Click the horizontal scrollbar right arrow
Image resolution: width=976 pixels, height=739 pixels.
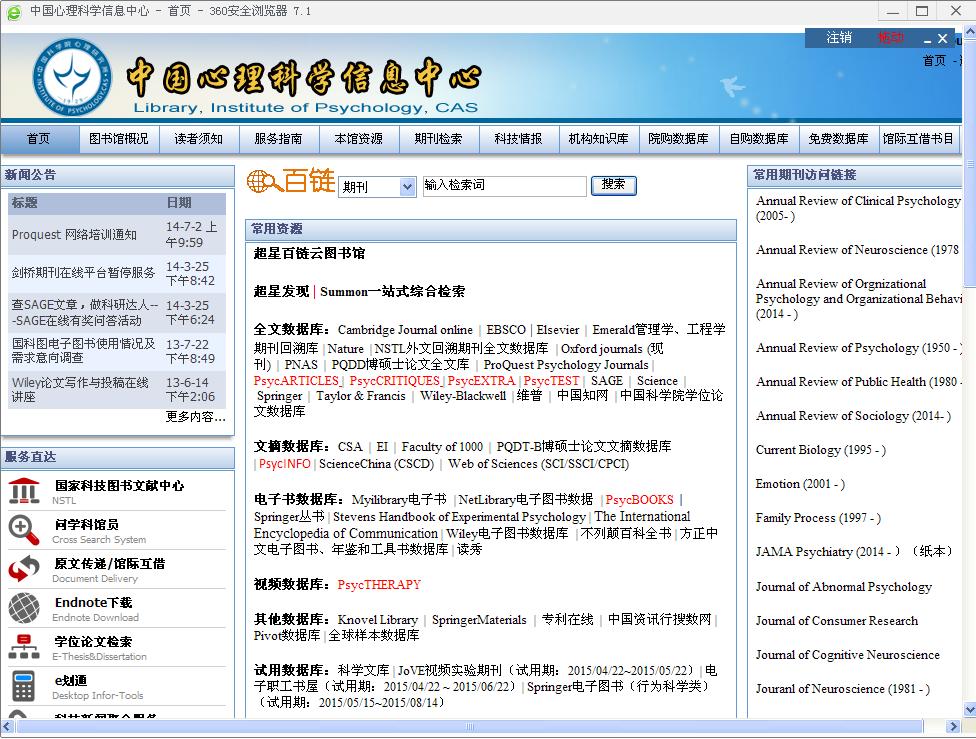[x=953, y=727]
